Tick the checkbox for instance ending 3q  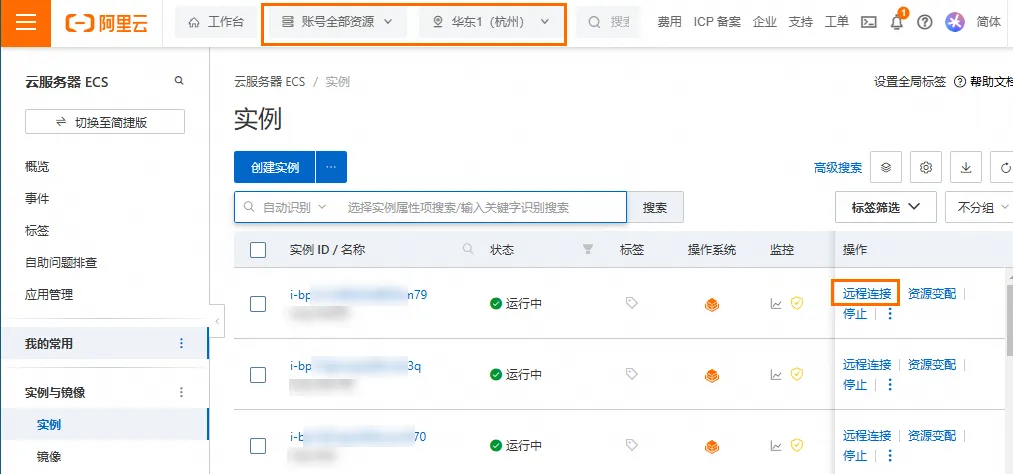coord(258,374)
